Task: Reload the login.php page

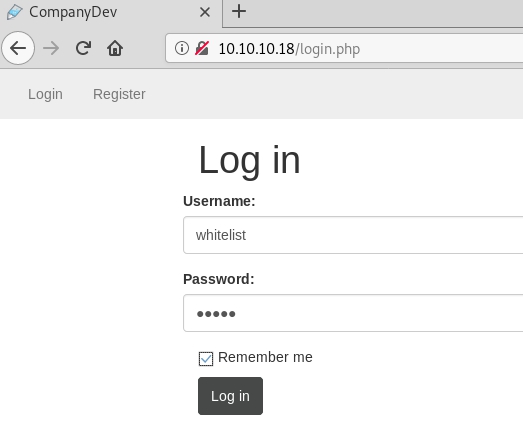Action: click(x=83, y=48)
